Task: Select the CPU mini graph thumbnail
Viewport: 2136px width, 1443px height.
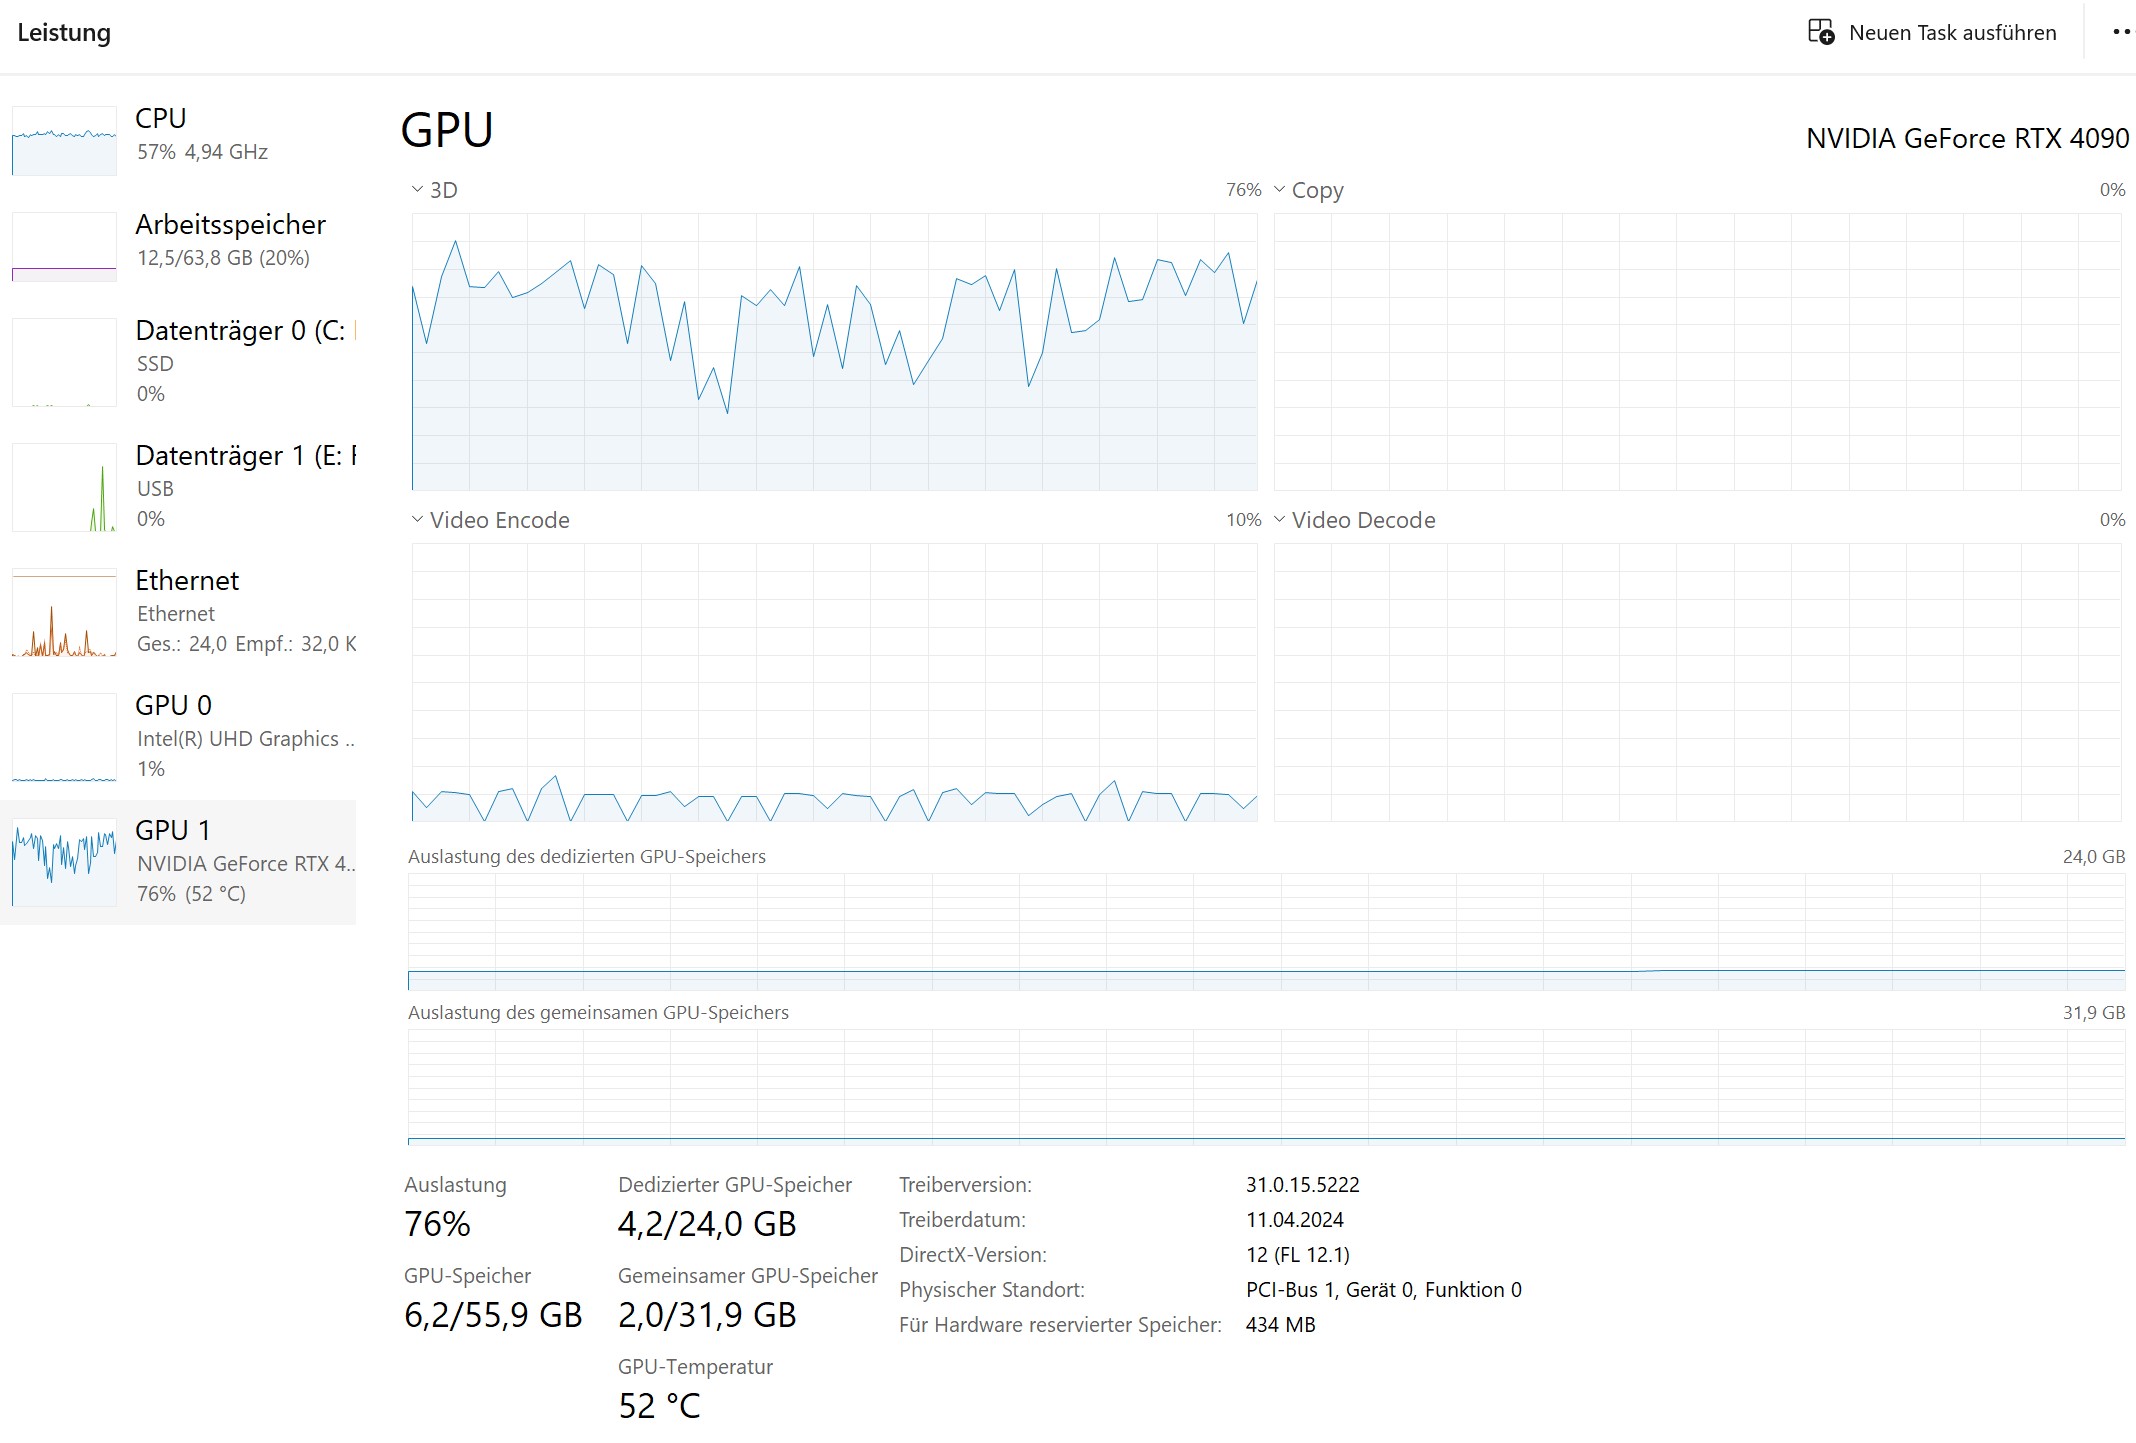Action: point(64,141)
